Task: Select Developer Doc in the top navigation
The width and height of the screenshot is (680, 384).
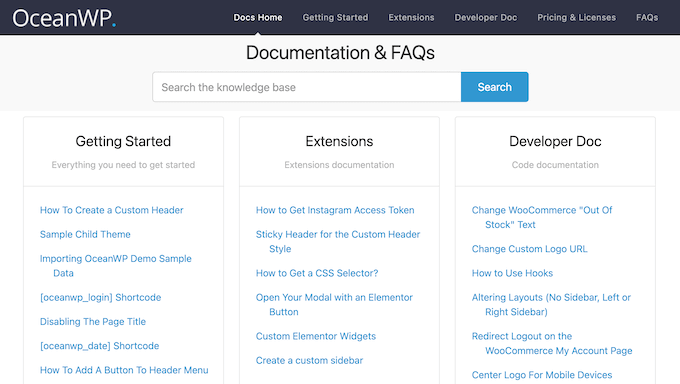Action: tap(486, 17)
